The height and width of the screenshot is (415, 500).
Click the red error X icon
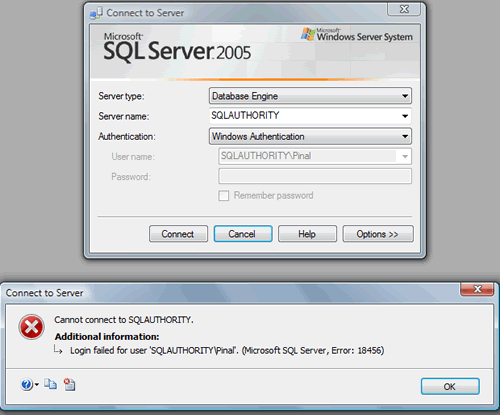click(x=31, y=327)
